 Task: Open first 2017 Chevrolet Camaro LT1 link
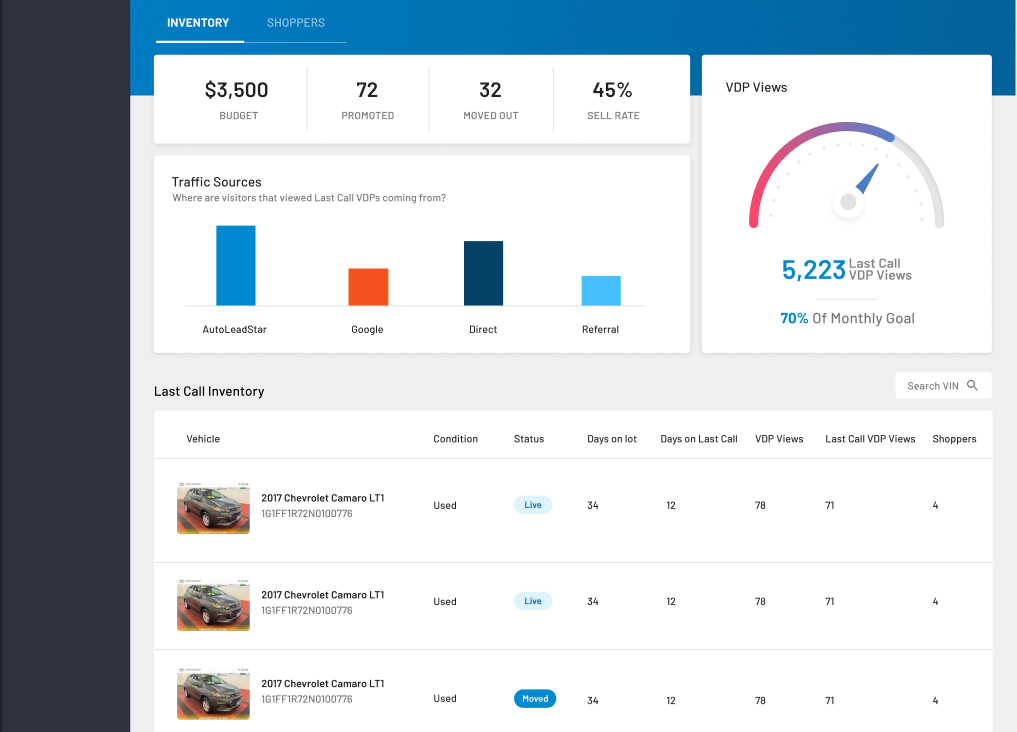coord(322,498)
